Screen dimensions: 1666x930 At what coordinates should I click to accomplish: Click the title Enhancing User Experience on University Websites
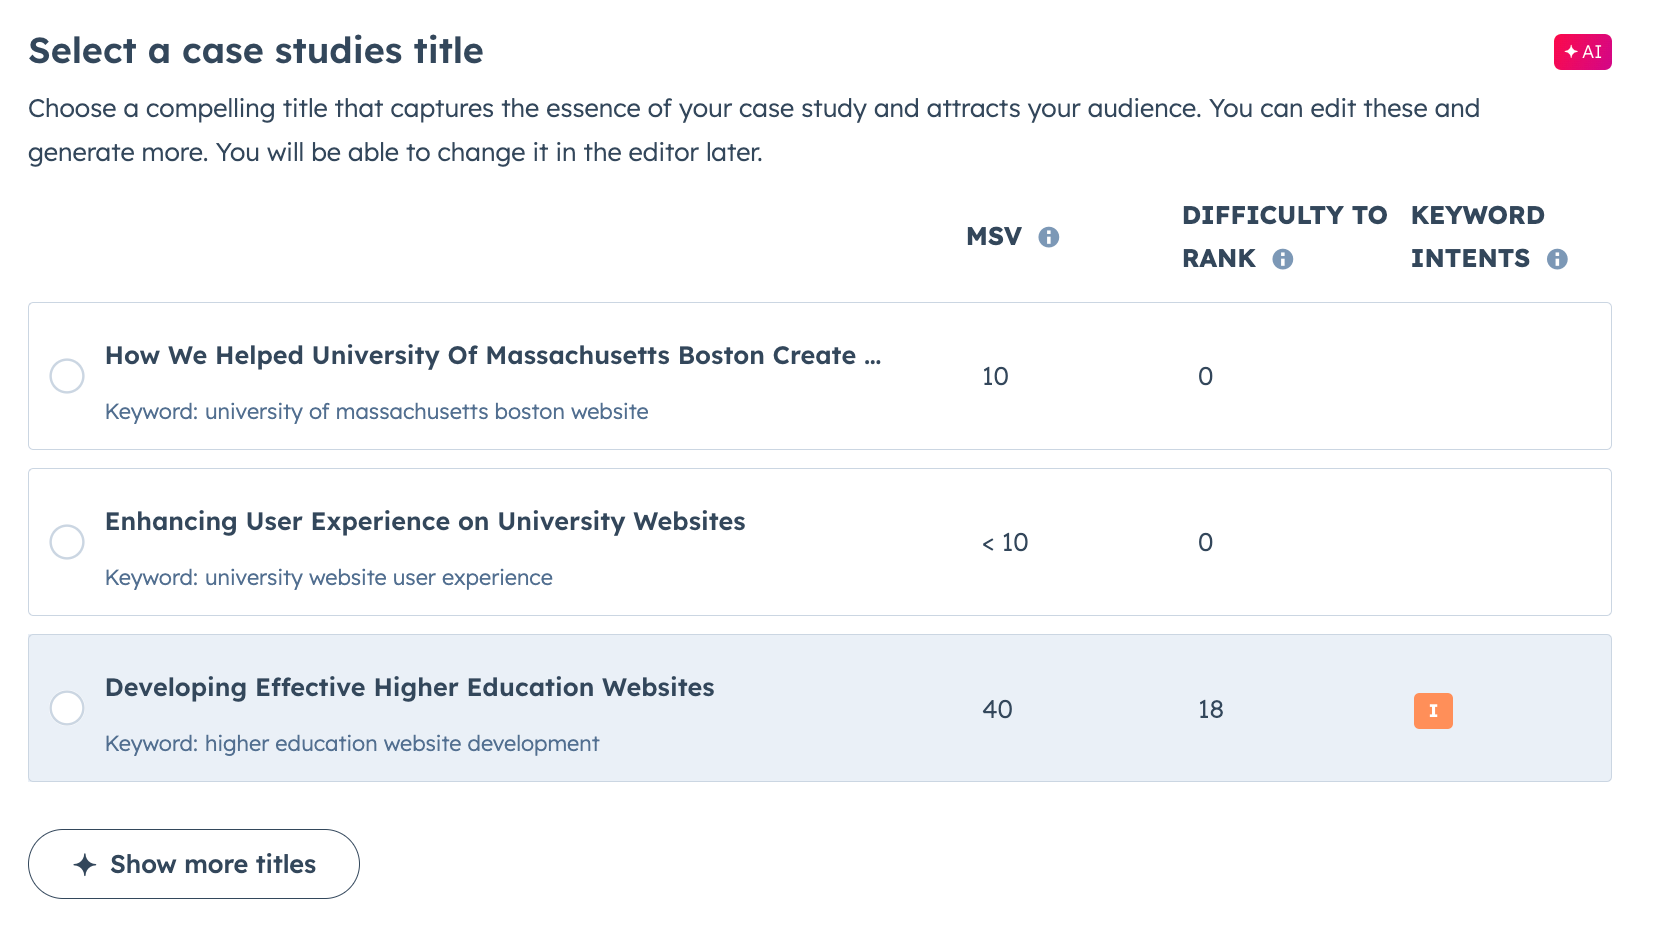click(x=425, y=521)
